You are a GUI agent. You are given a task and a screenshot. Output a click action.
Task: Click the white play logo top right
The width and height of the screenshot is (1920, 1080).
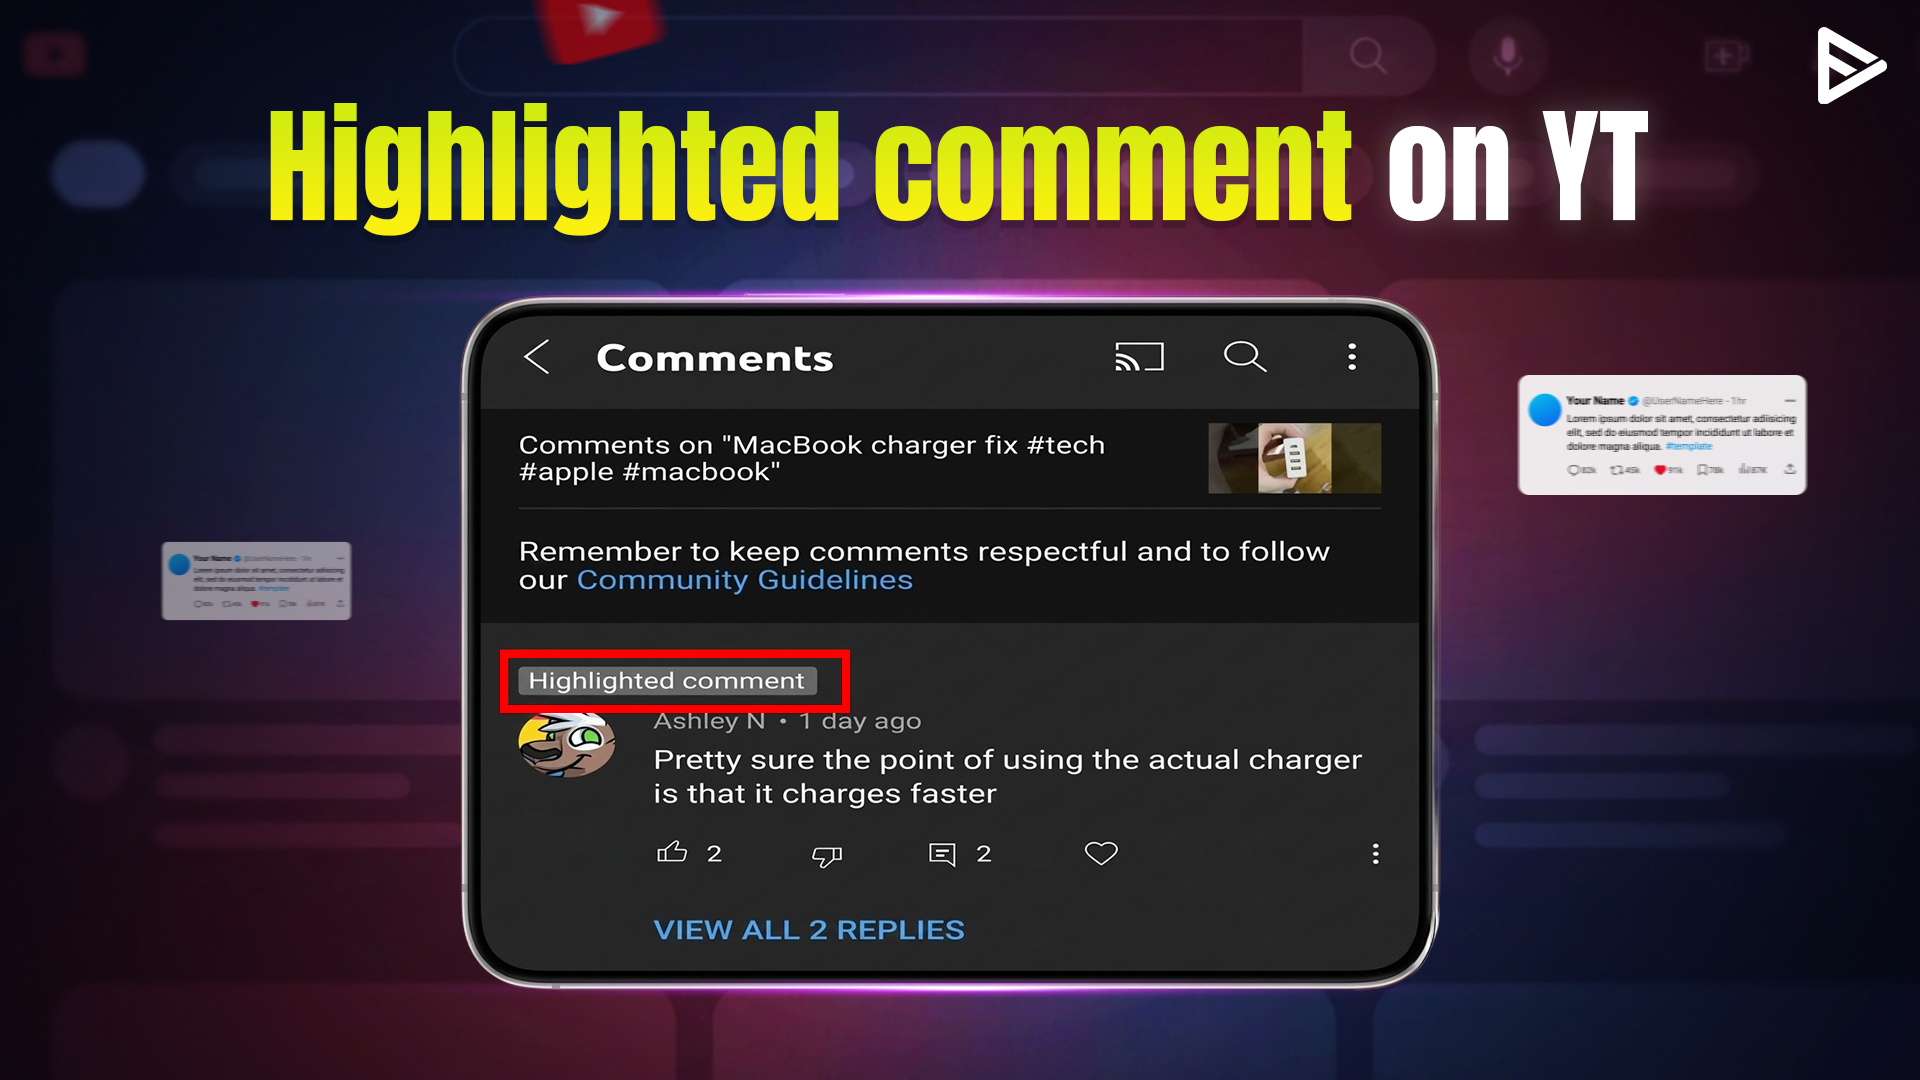click(x=1850, y=66)
